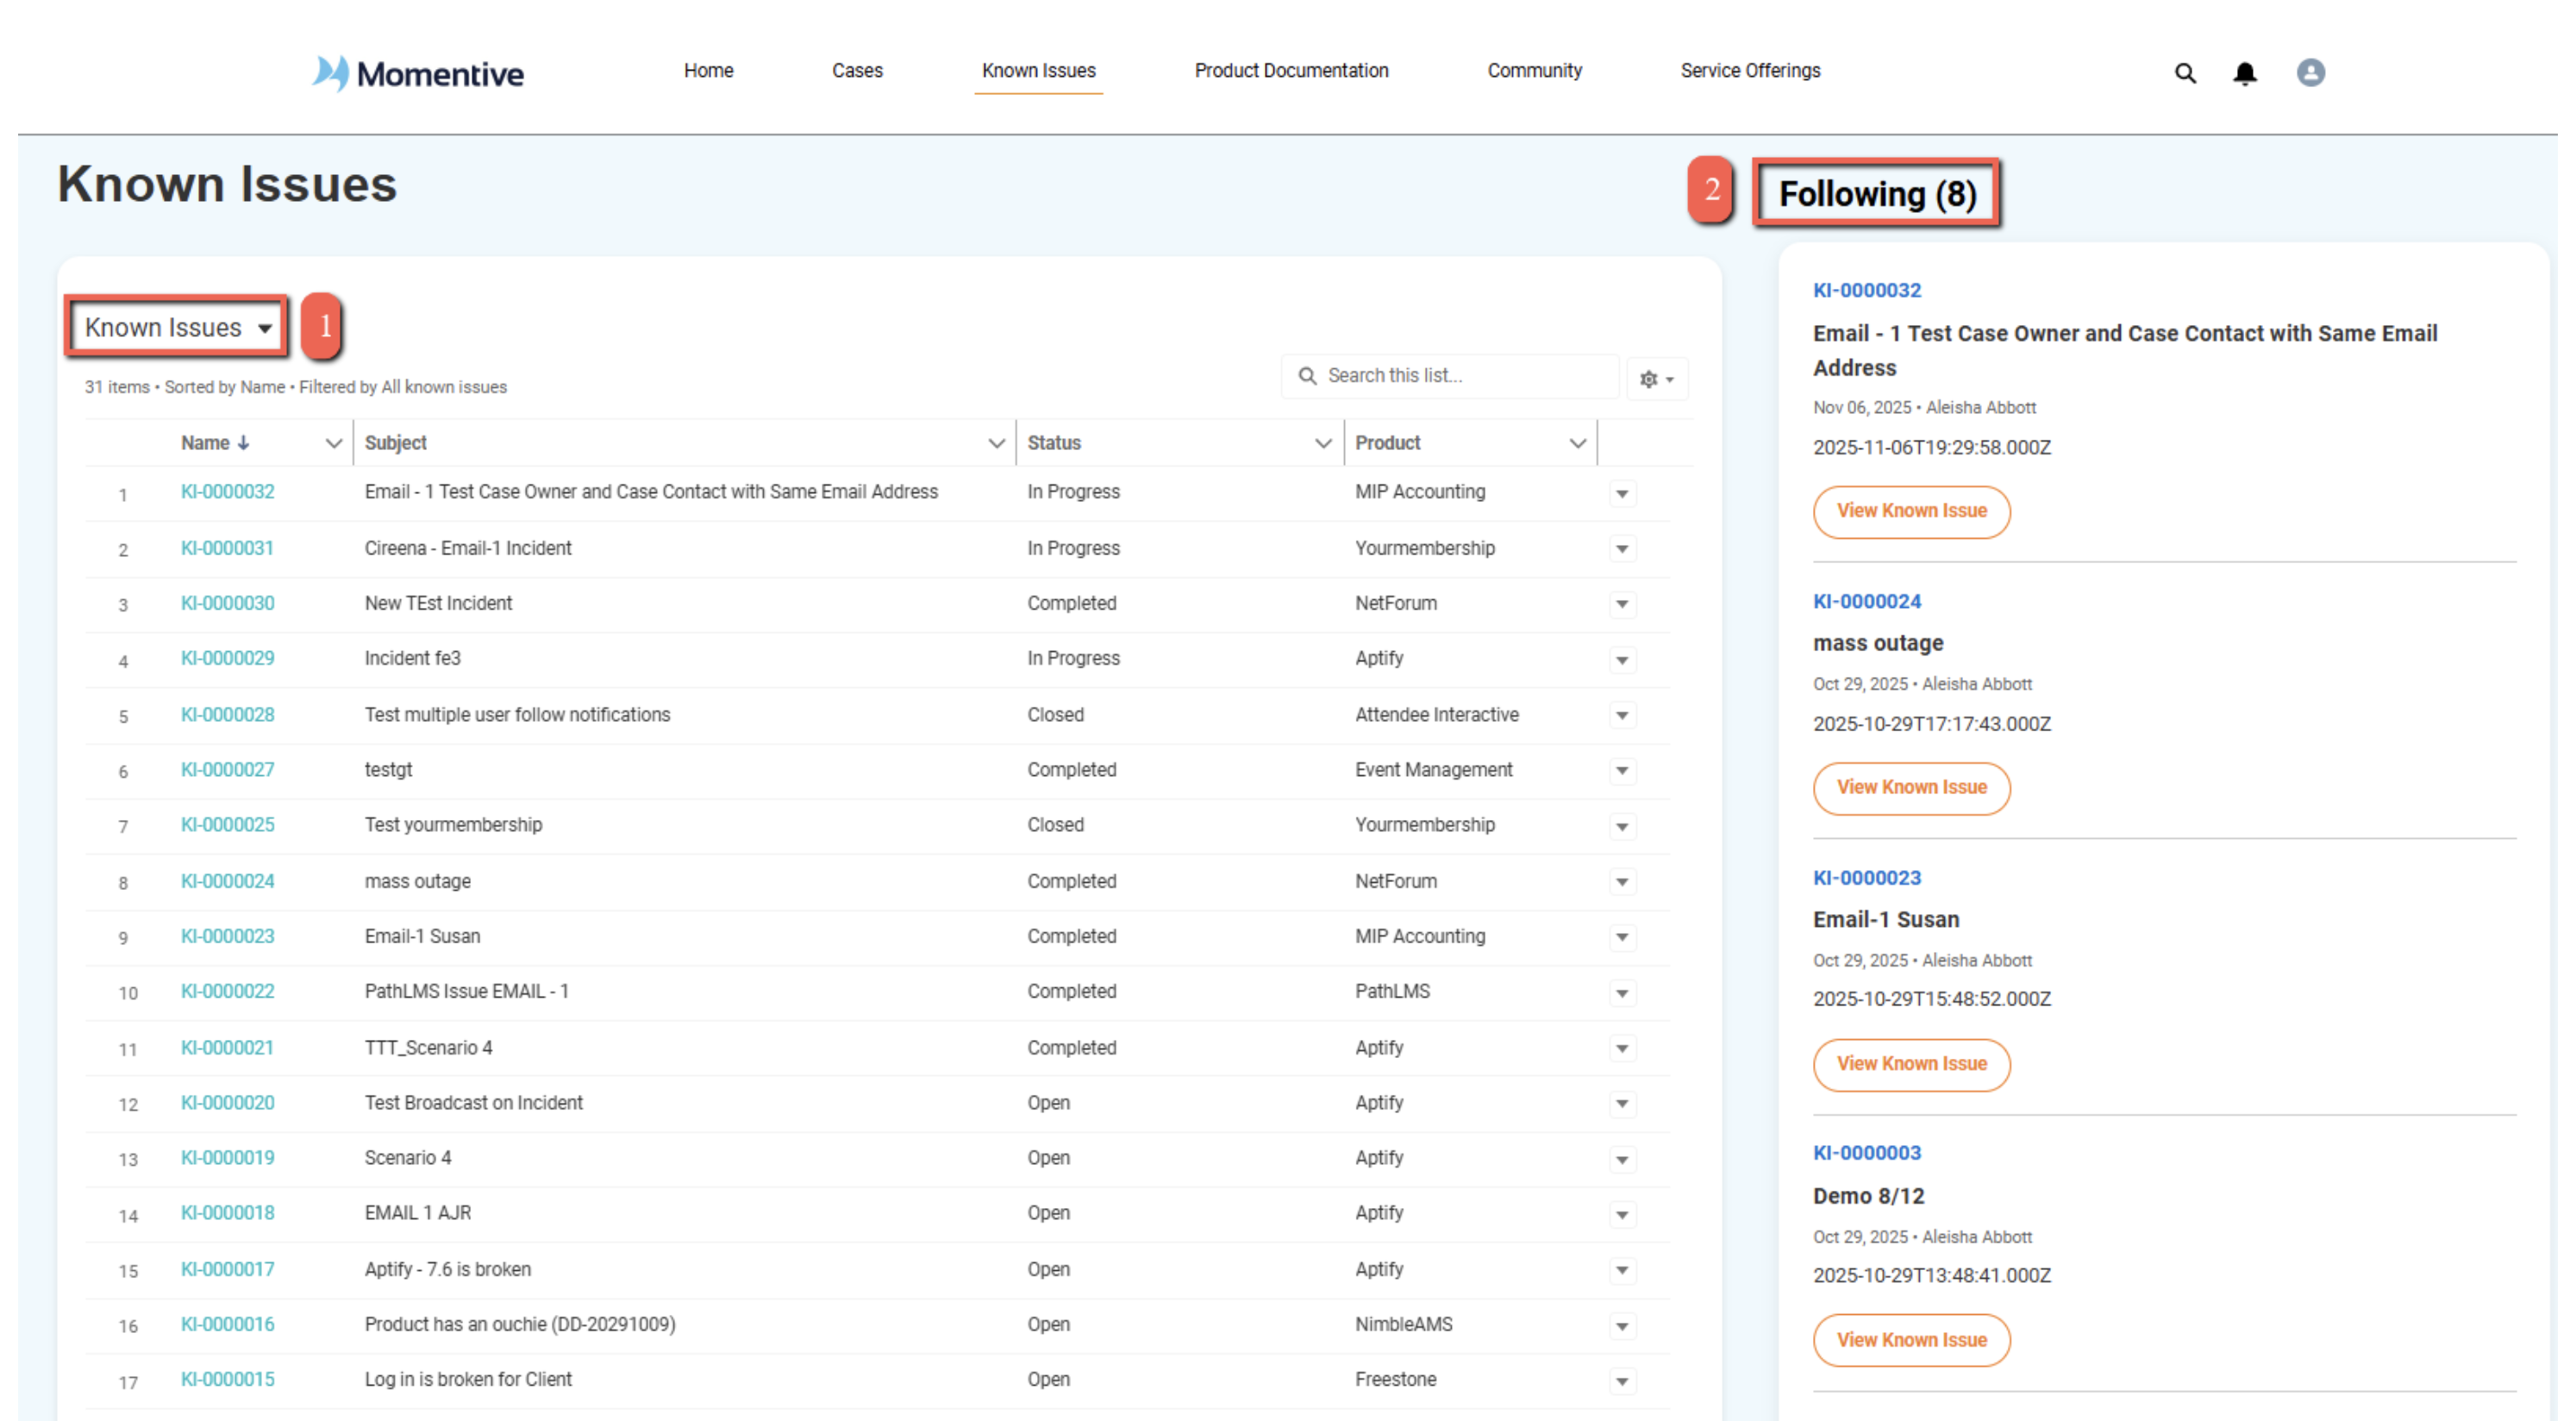Screen dimensions: 2576x1421
Task: Click View Known Issue under KI-0000032
Action: coord(1911,511)
